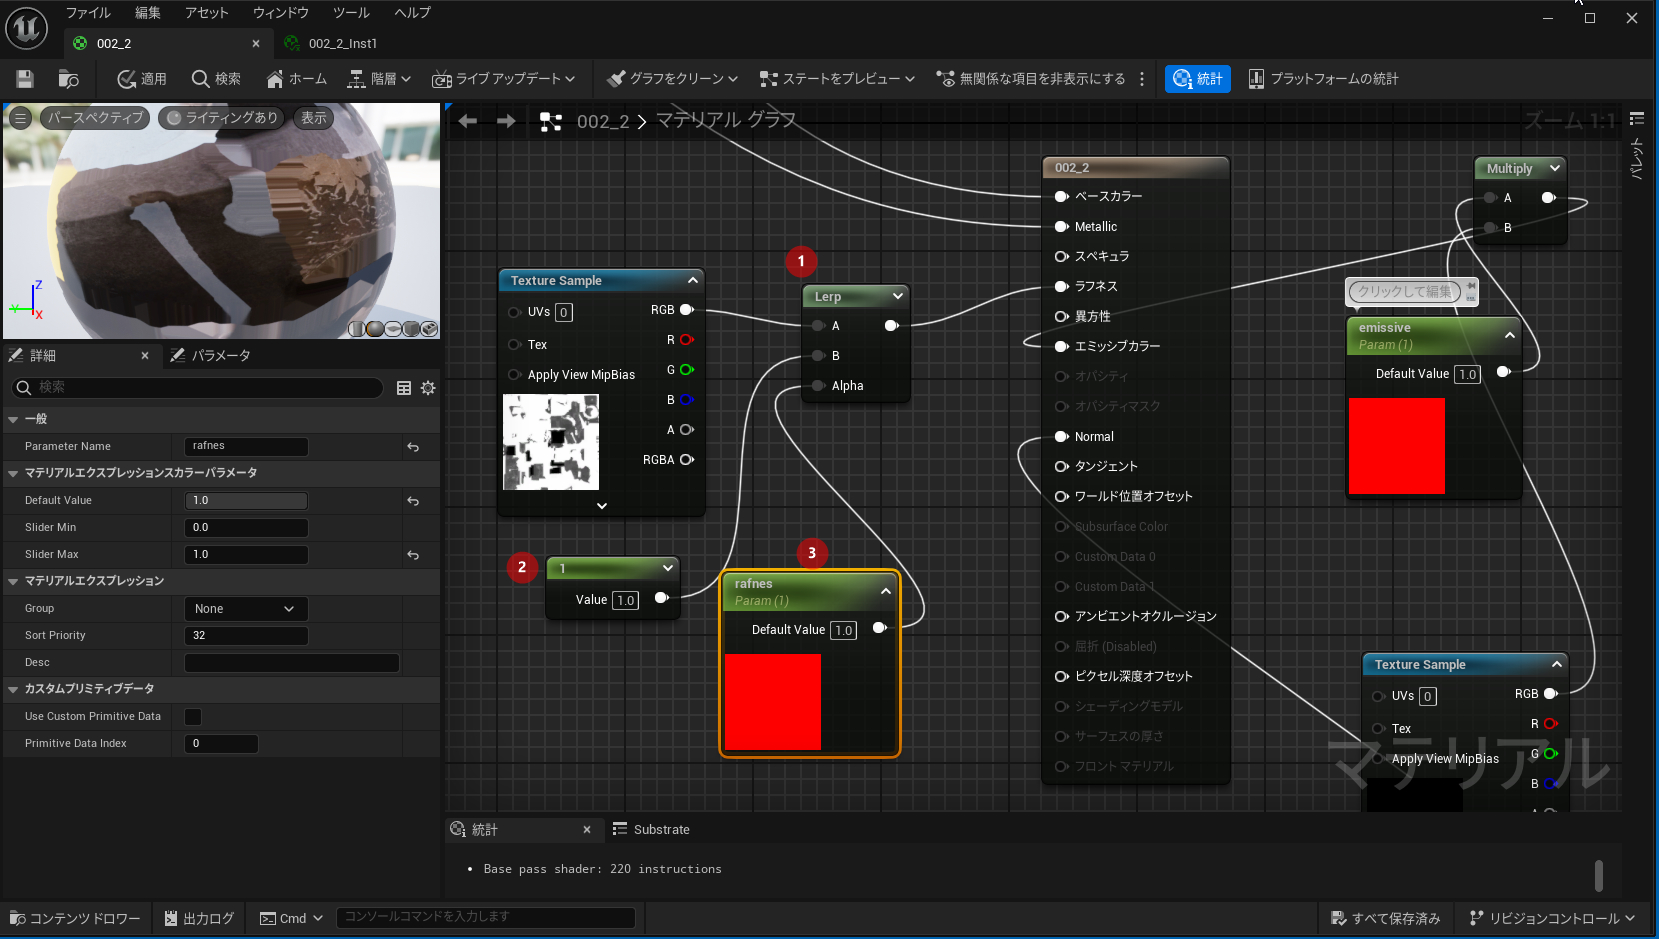Click Platform Stats (プラットフォームの統計) button

click(1323, 79)
